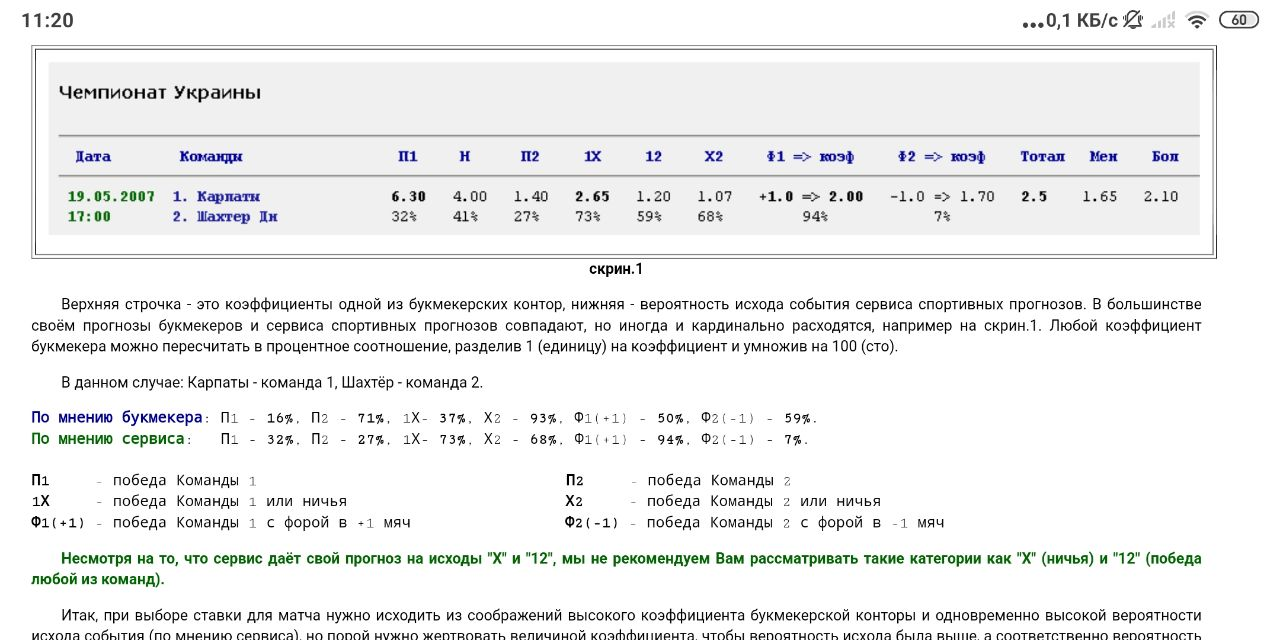The image size is (1280, 640).
Task: Click the 1X coefficient 2.65
Action: (x=592, y=196)
